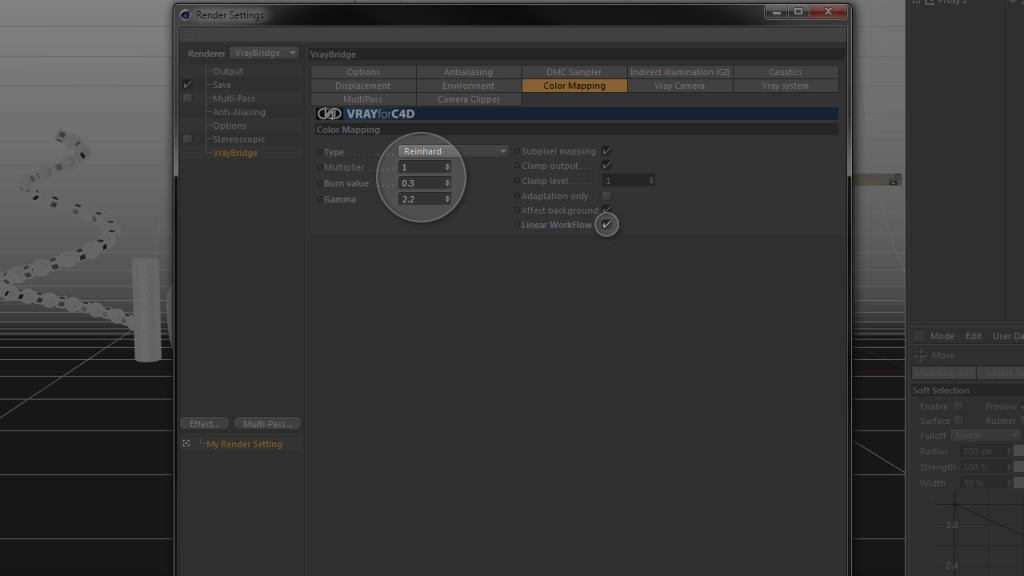Click the Cinema 4D icon in Render Settings title bar
Image resolution: width=1024 pixels, height=576 pixels.
(x=185, y=14)
